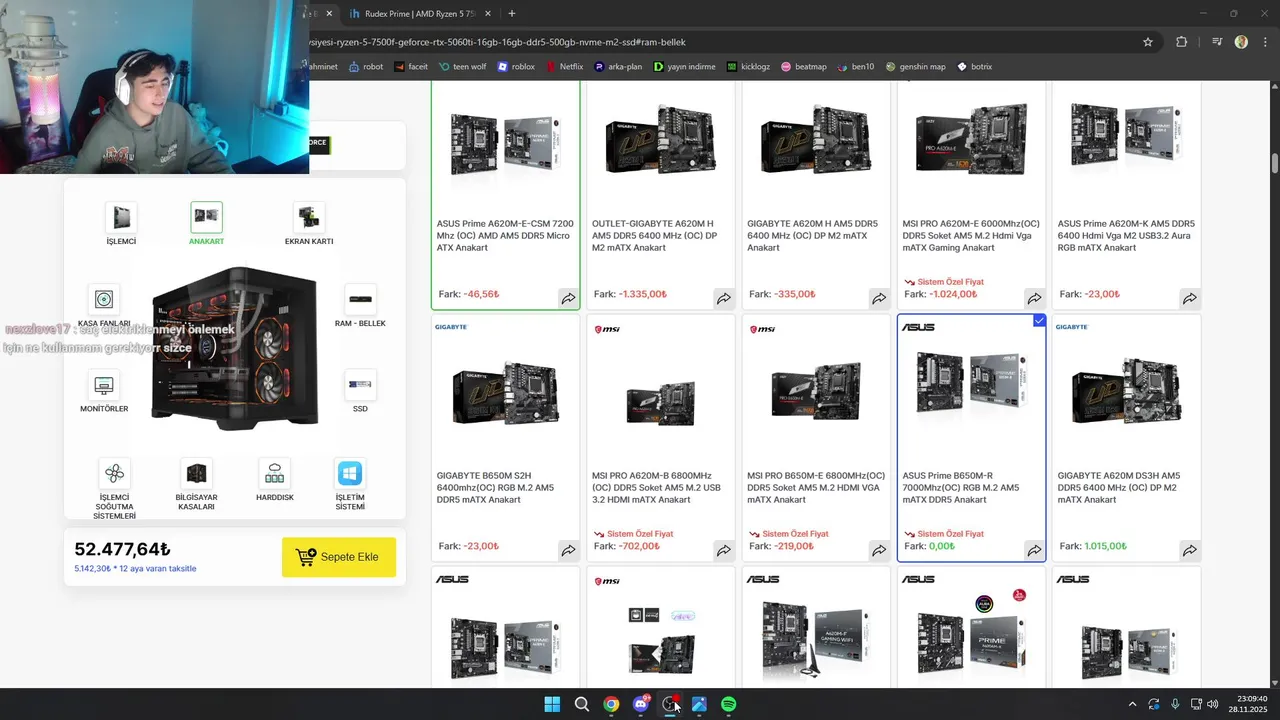Open Discord from the taskbar
The image size is (1280, 720).
click(x=641, y=704)
